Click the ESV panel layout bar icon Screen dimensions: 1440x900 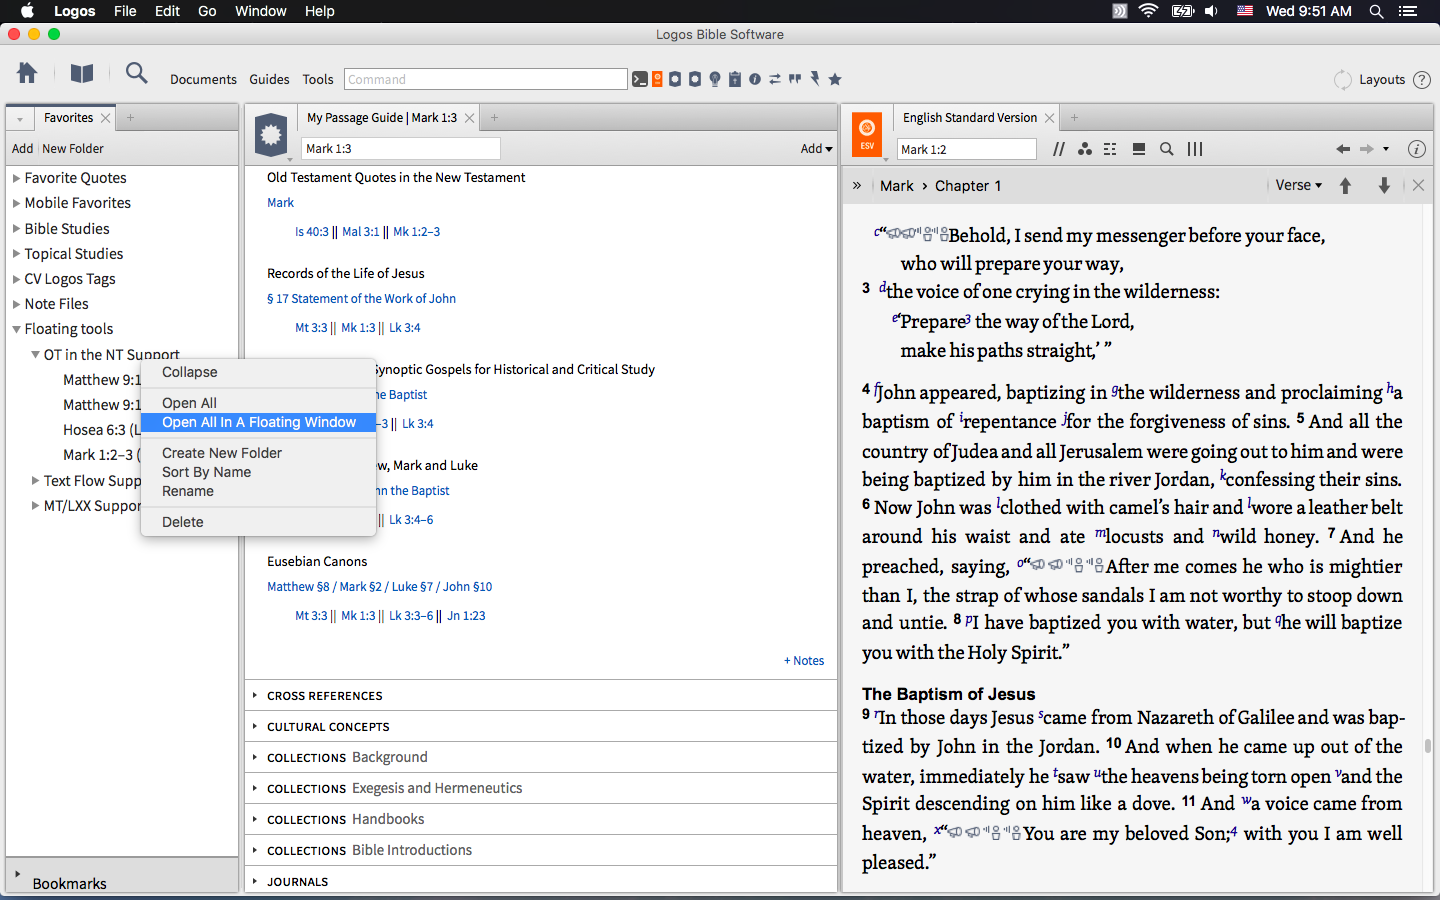click(1139, 149)
